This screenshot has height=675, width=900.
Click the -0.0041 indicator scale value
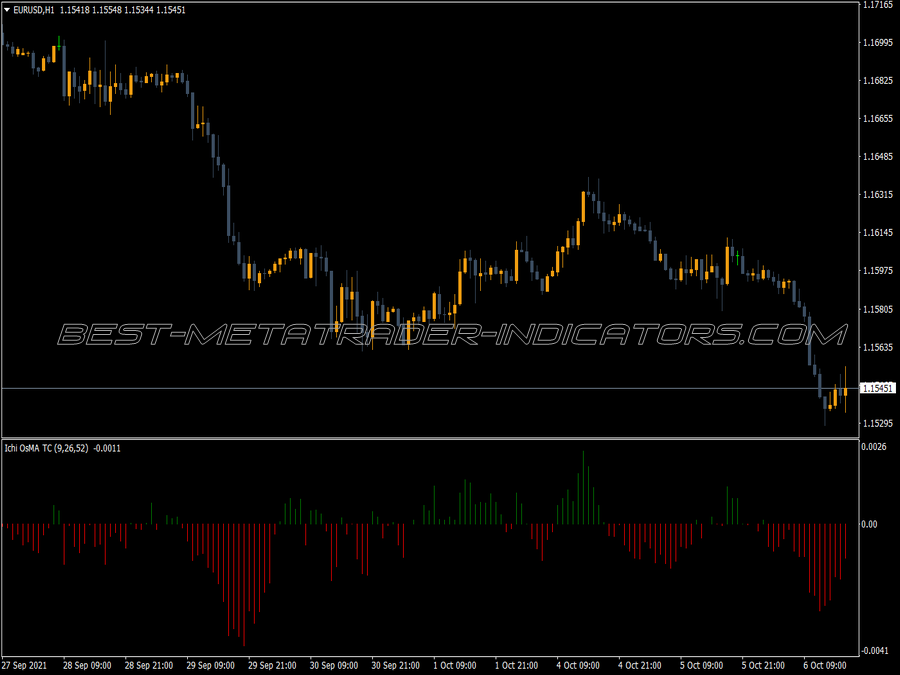(x=873, y=650)
